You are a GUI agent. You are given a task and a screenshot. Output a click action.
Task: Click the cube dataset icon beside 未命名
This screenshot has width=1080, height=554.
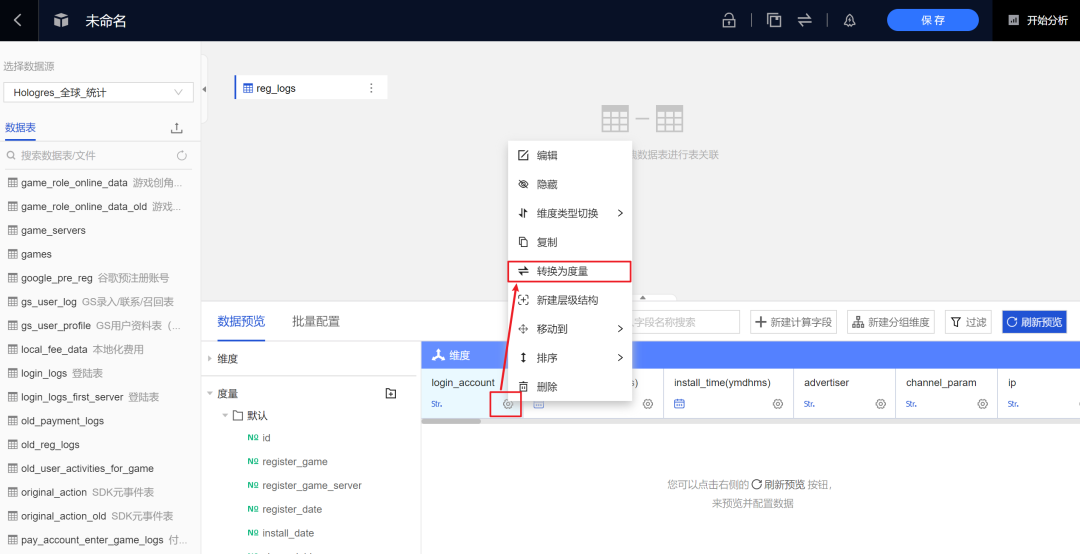(x=61, y=21)
